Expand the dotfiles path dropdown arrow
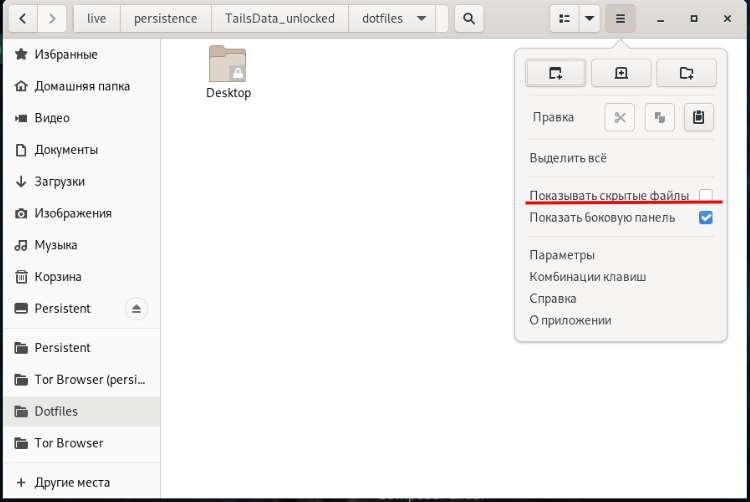The height and width of the screenshot is (502, 750). click(x=422, y=18)
